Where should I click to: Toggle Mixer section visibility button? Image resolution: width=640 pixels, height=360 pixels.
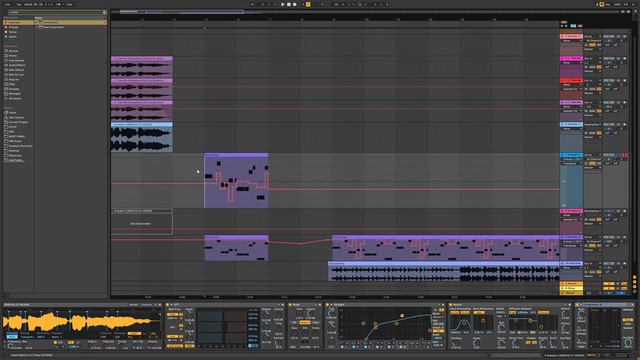click(635, 287)
